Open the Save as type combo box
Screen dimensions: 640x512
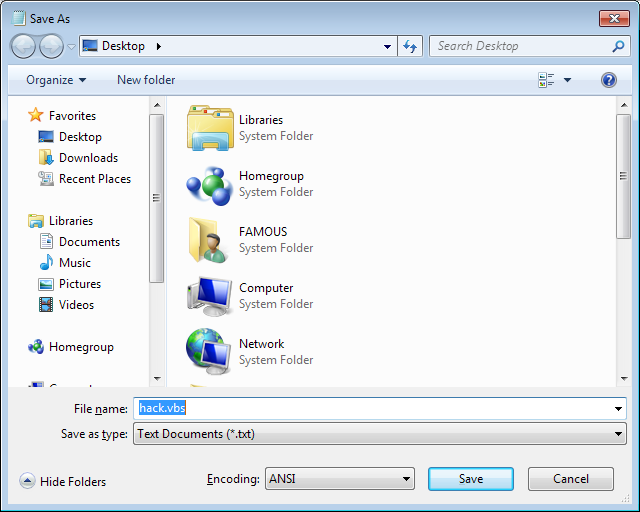pos(380,434)
